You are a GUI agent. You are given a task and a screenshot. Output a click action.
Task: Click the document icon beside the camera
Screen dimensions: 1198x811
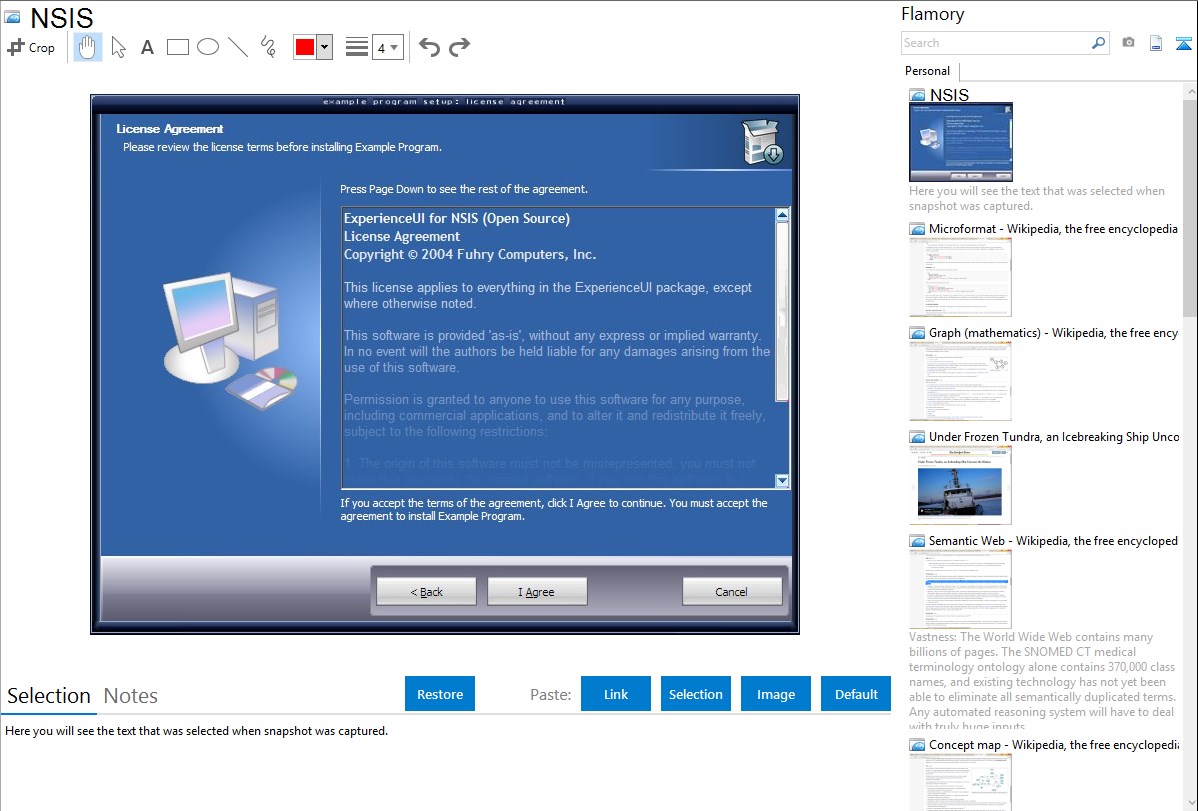(x=1156, y=43)
